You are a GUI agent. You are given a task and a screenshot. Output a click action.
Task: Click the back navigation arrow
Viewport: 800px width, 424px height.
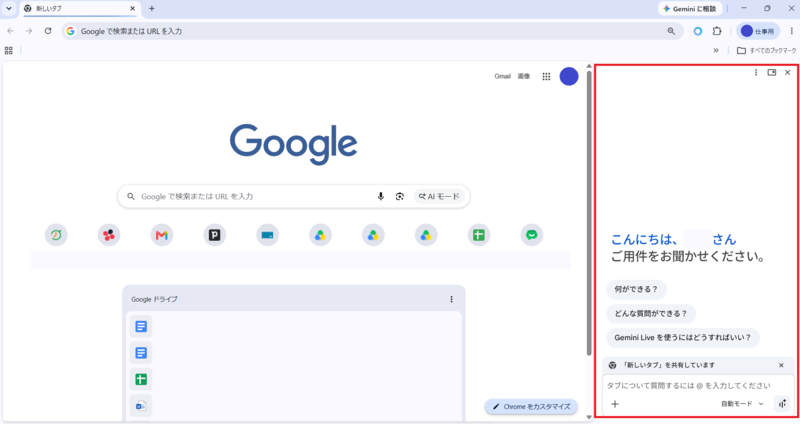pos(11,31)
